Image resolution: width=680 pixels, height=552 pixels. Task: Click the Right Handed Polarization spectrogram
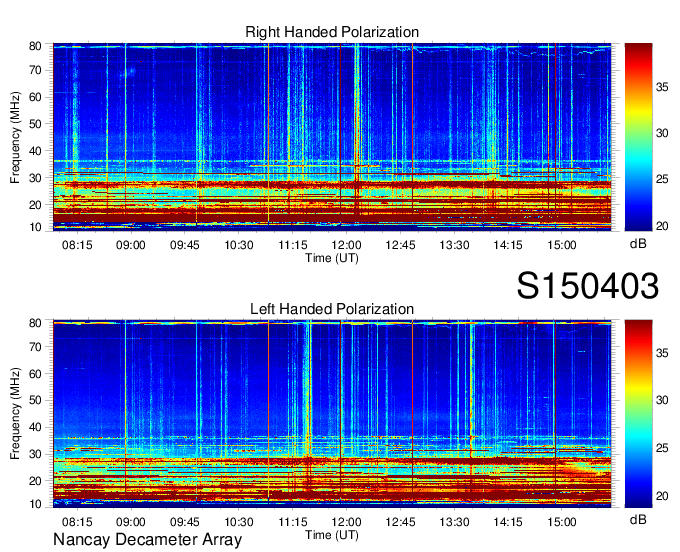[332, 137]
